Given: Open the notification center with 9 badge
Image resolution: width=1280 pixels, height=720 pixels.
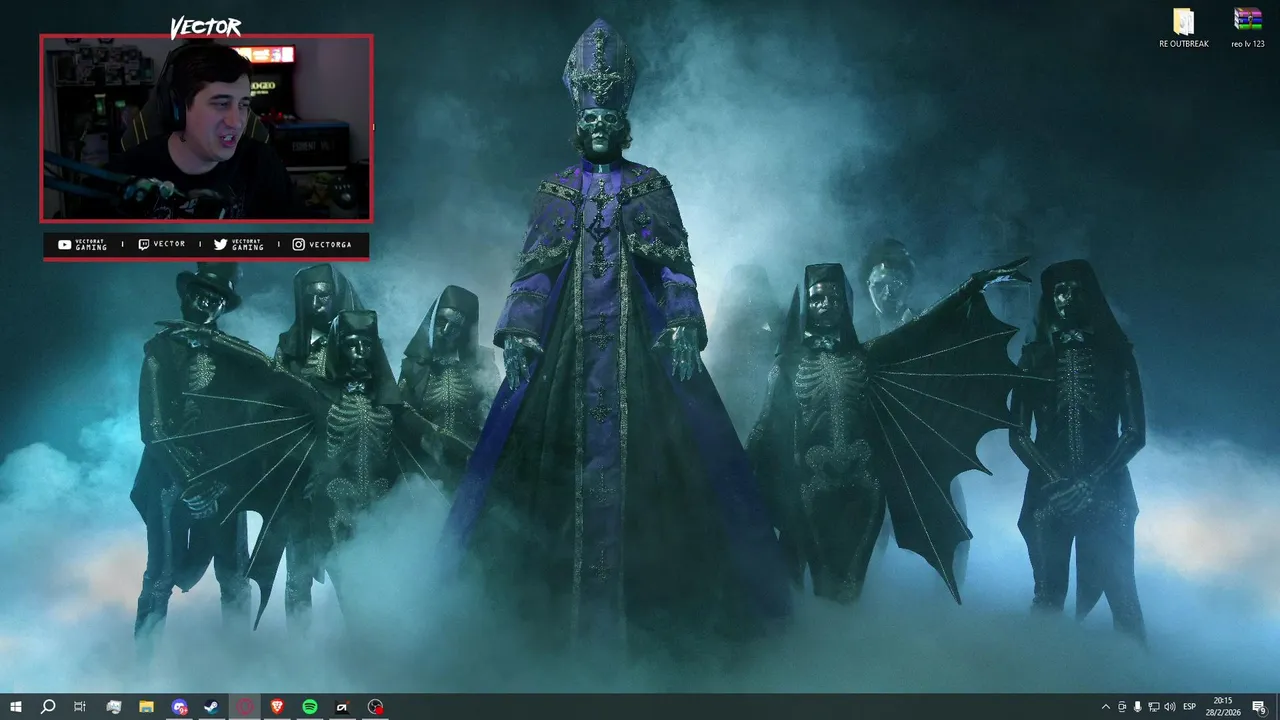Looking at the screenshot, I should click(x=1259, y=707).
